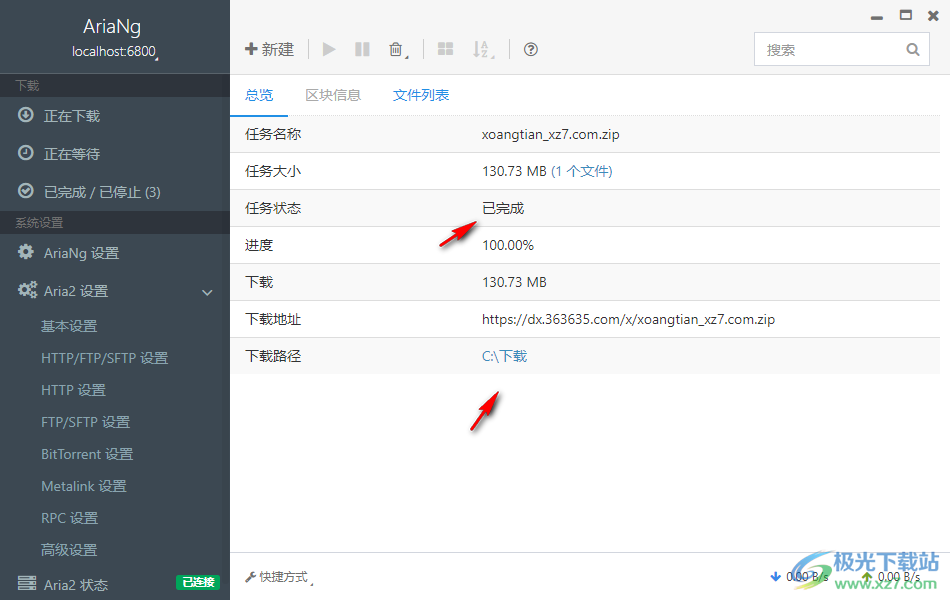Click the download clock icon beside 正在下载
This screenshot has width=950, height=600.
pos(25,115)
